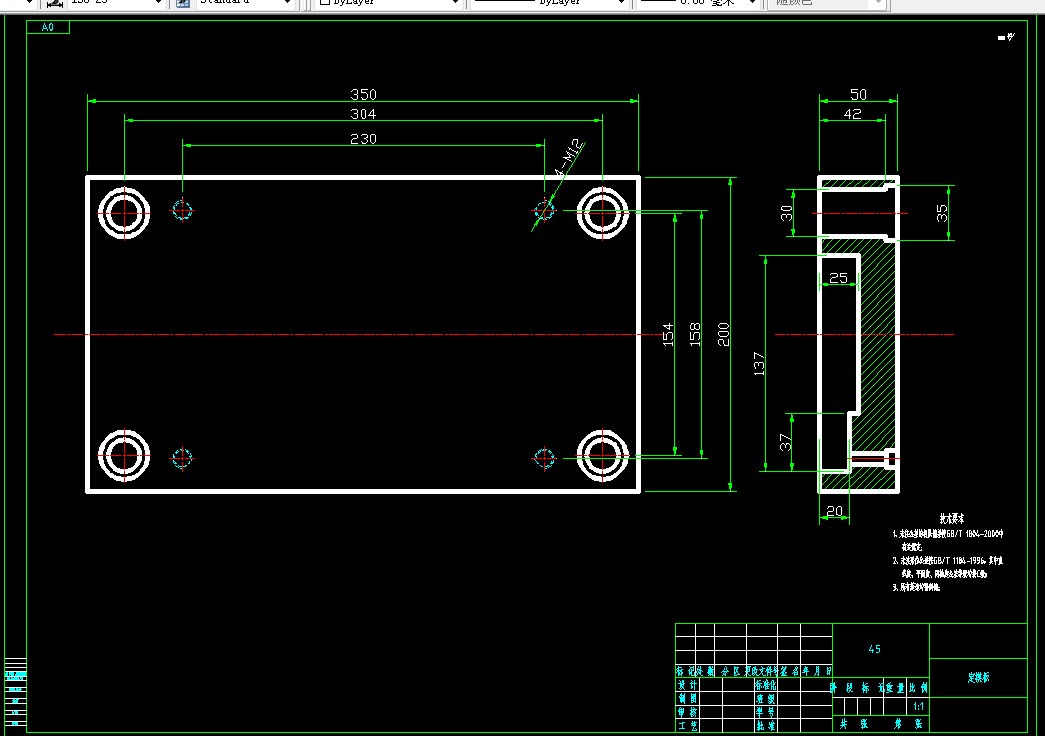Click the 工艺 cell in title block
The image size is (1045, 736).
(687, 725)
